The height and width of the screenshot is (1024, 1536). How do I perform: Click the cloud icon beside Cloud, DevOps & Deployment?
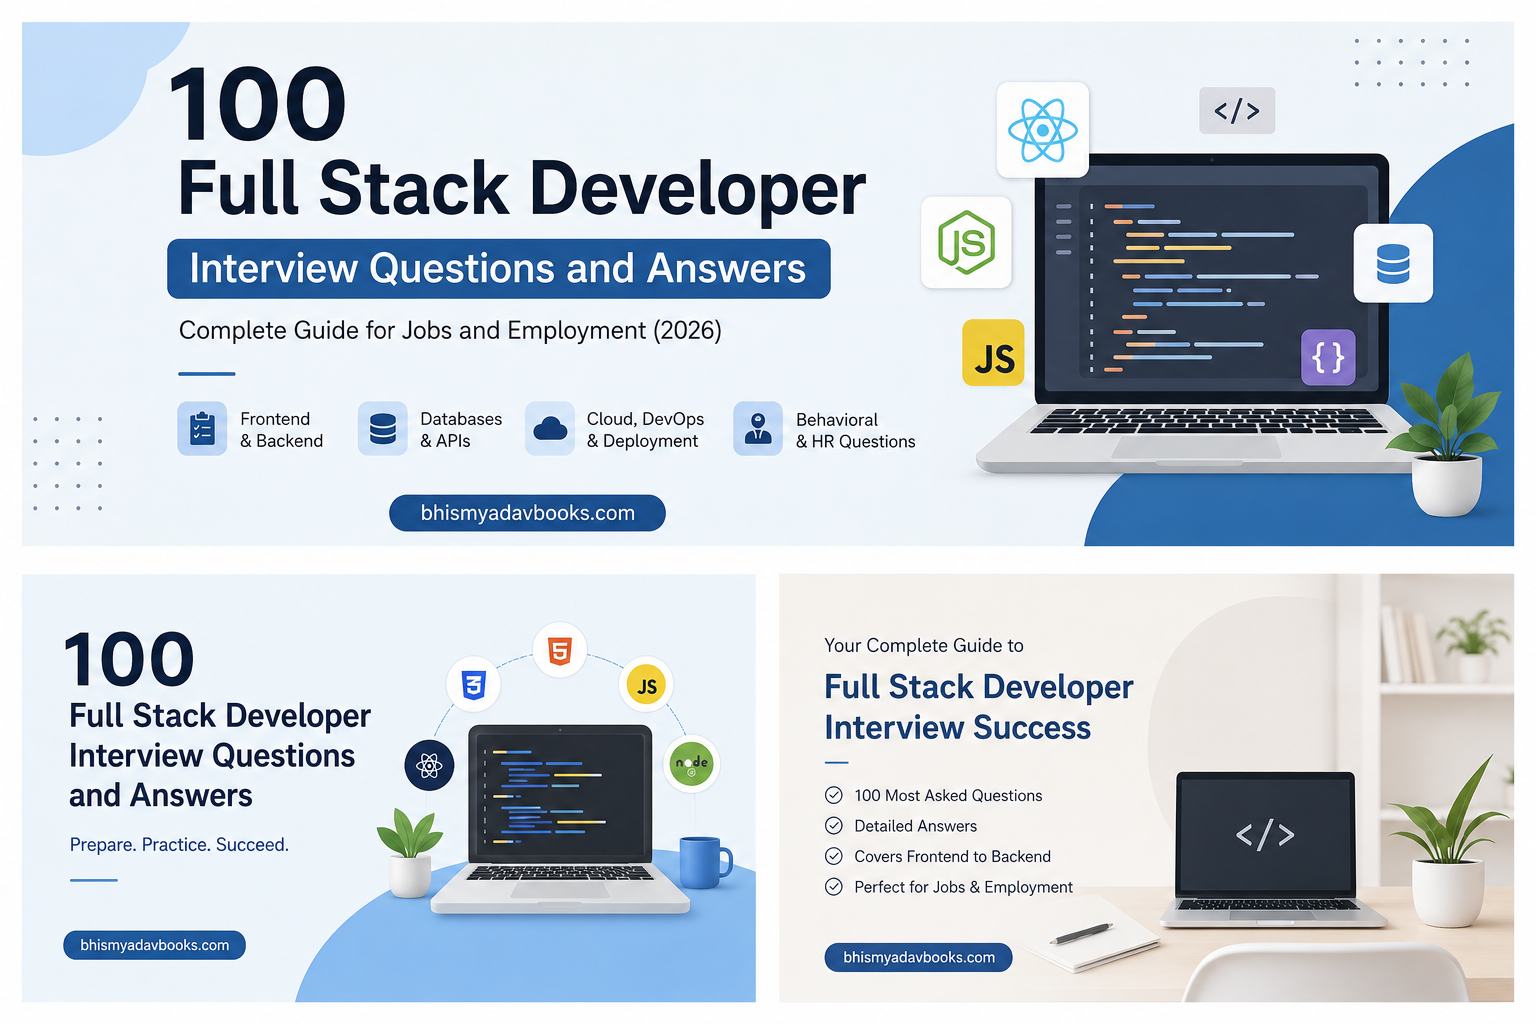coord(550,429)
